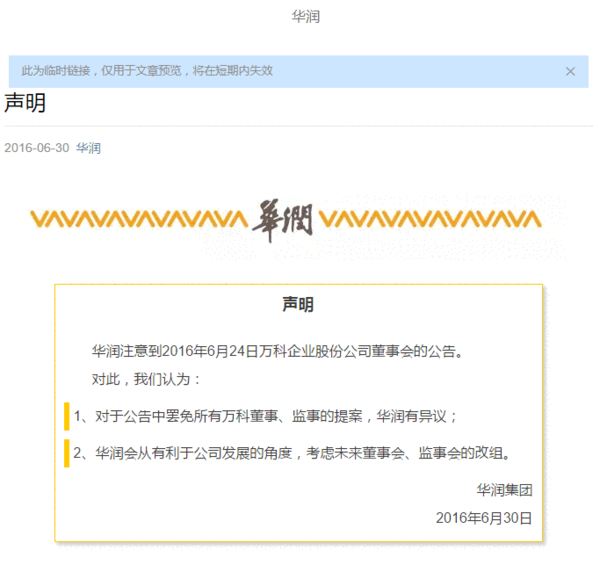Click the sentence about the 2016年6月24日 Vanke board announcement
Viewport: 600px width, 572px height.
tap(277, 351)
